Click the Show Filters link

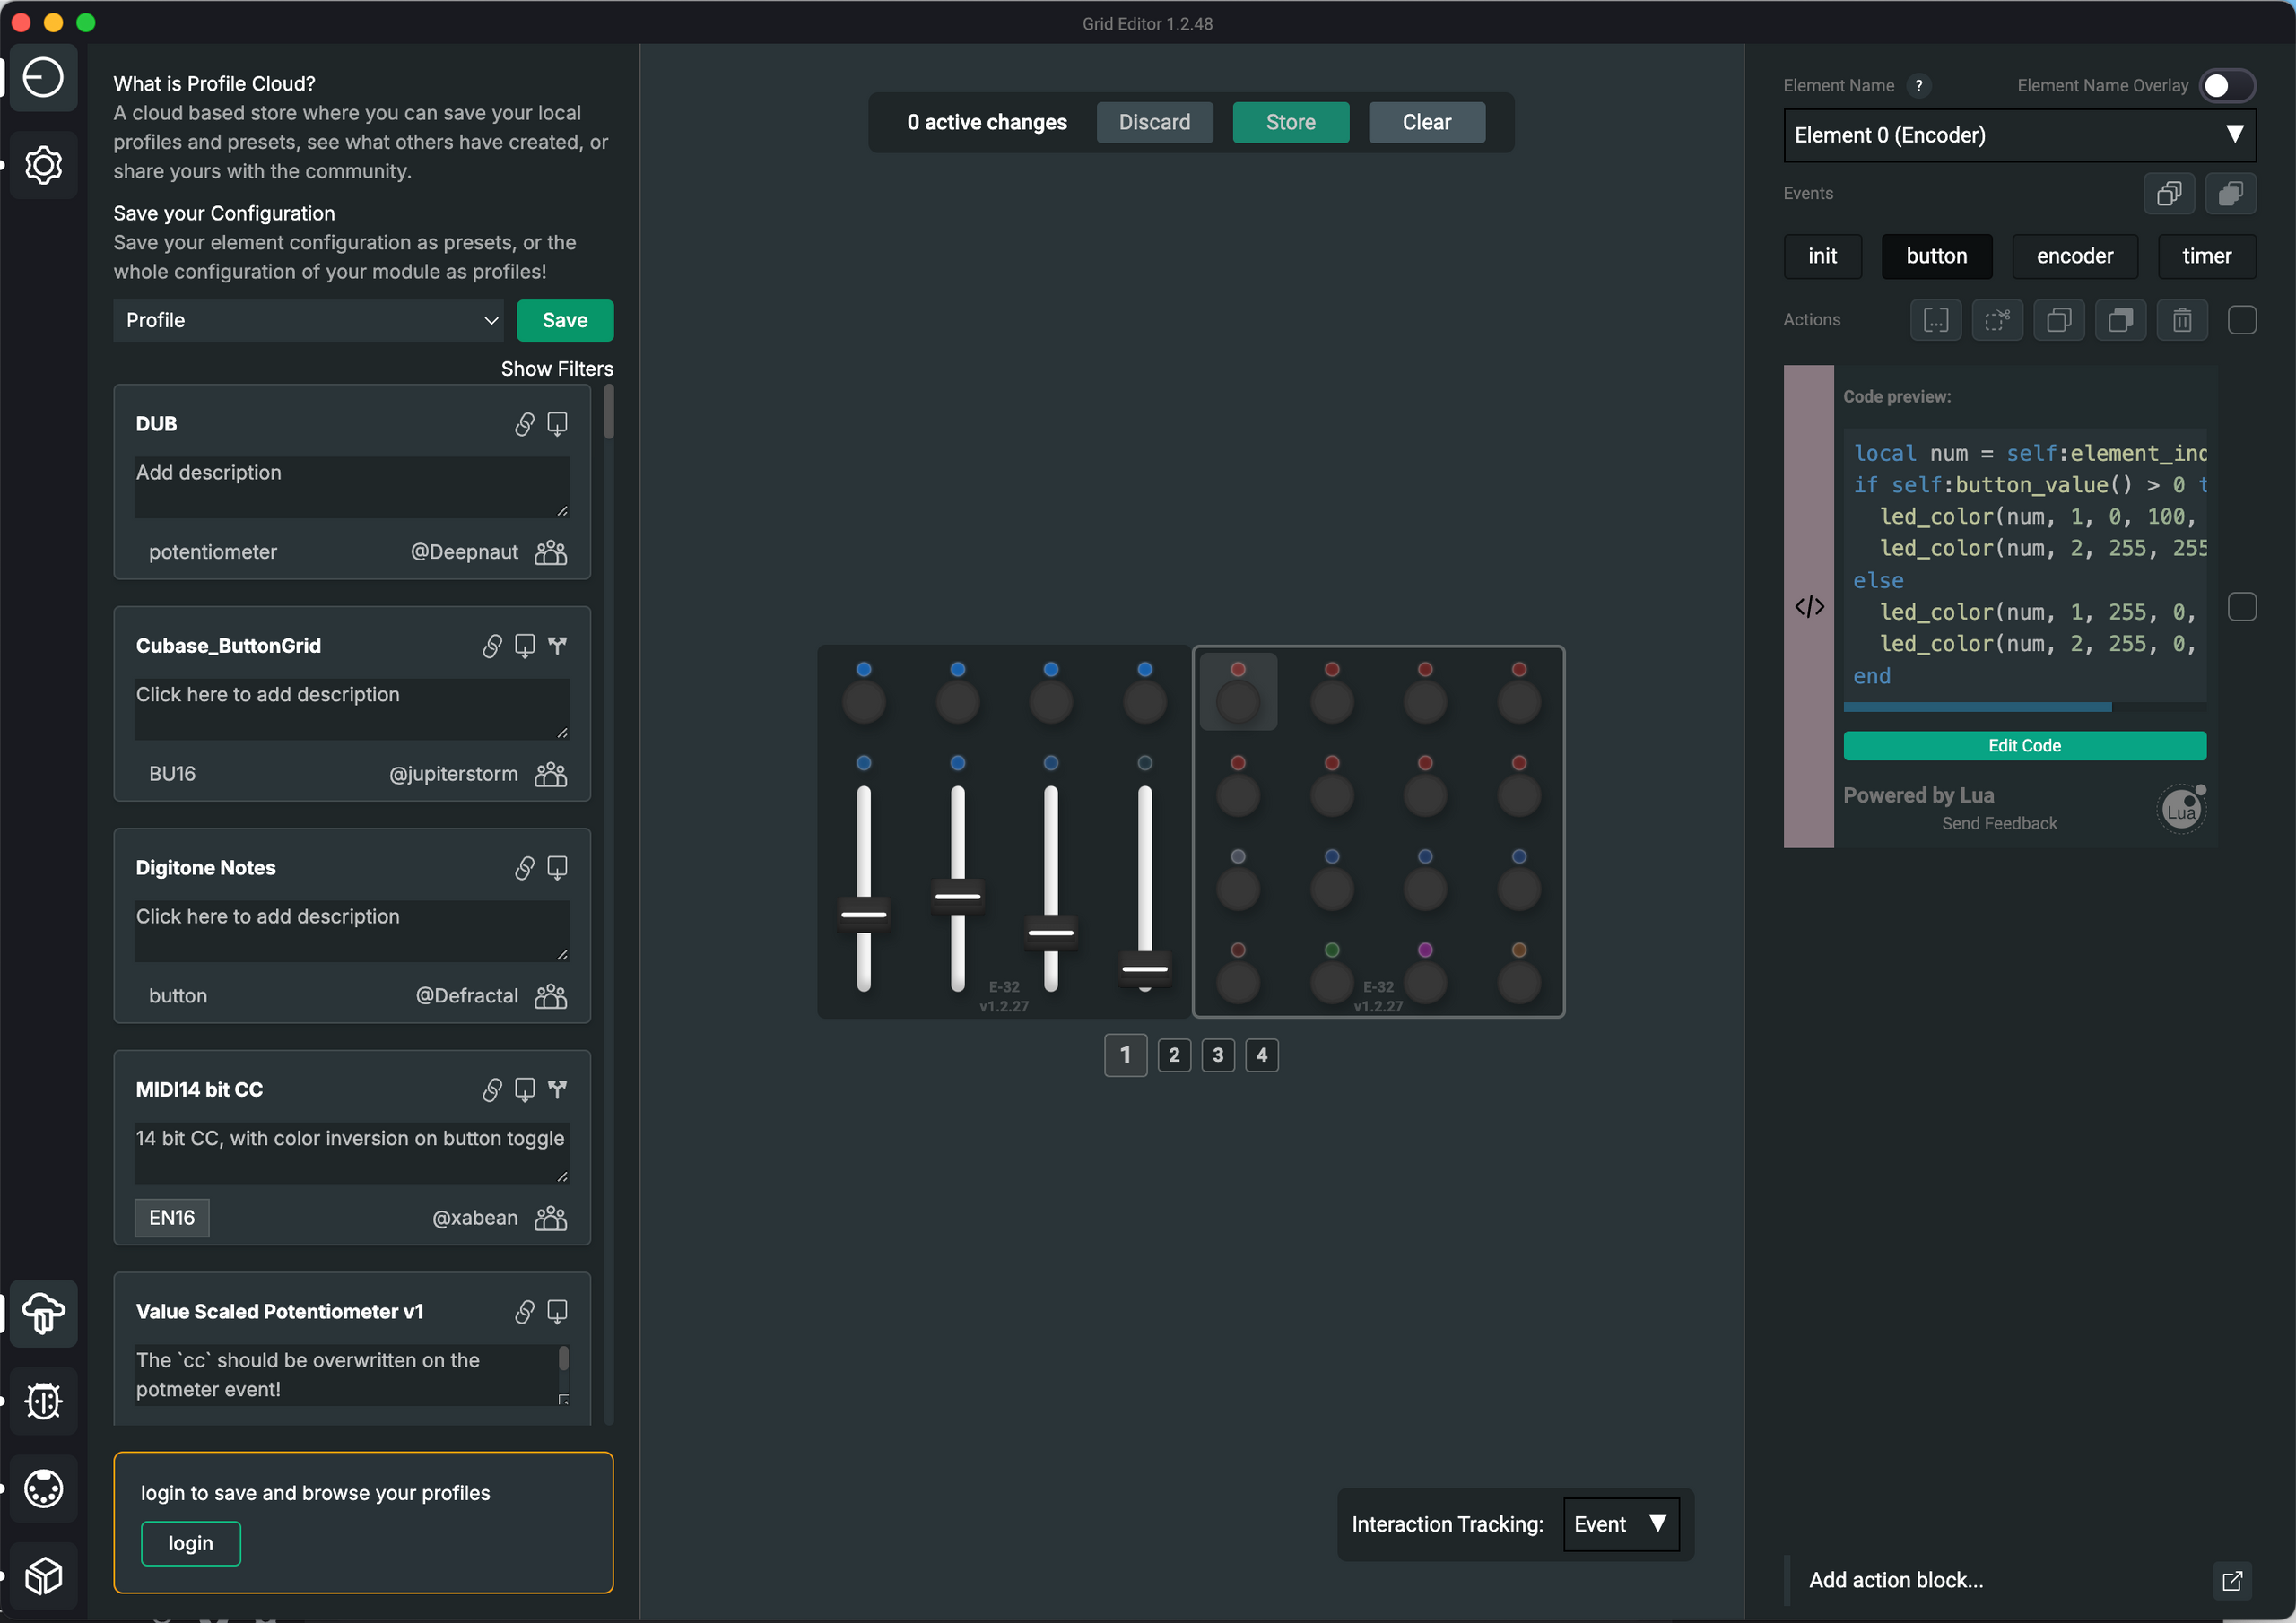(557, 369)
